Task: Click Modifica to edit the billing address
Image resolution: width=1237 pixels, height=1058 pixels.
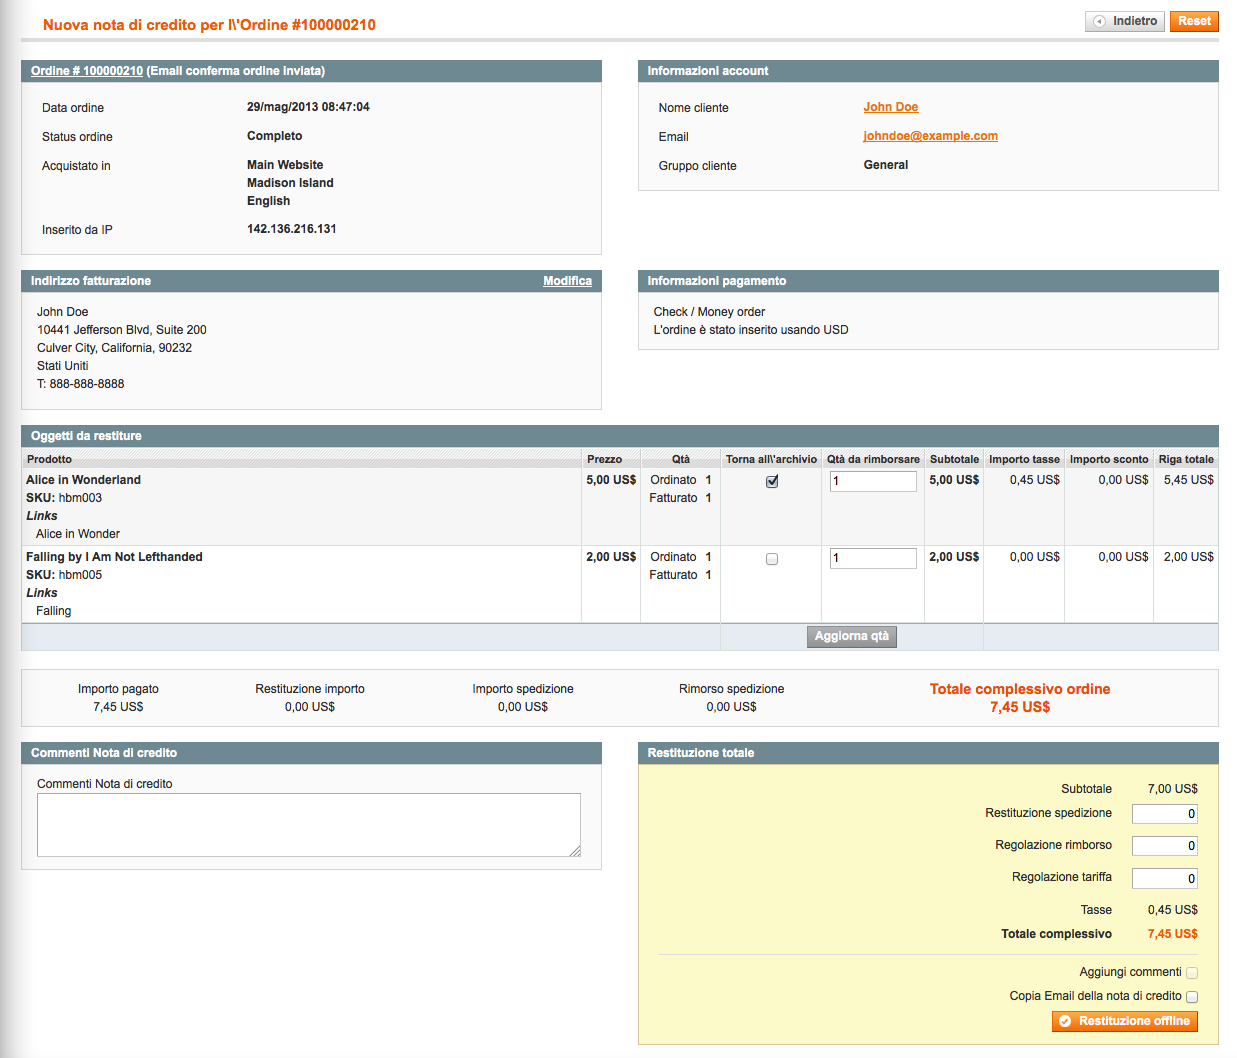Action: pyautogui.click(x=567, y=281)
